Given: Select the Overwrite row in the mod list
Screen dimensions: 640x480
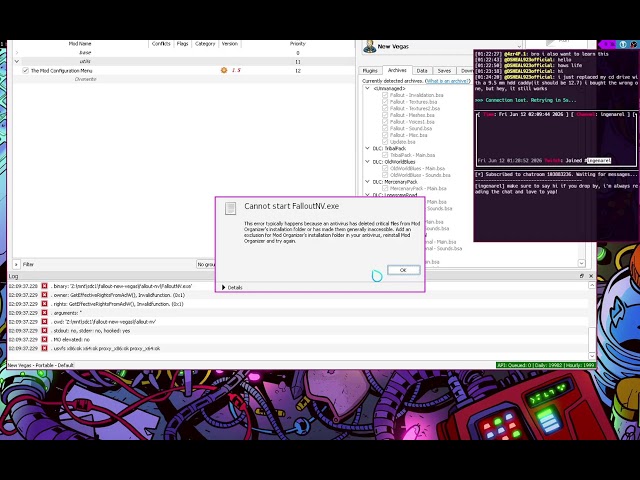Looking at the screenshot, I should click(184, 79).
